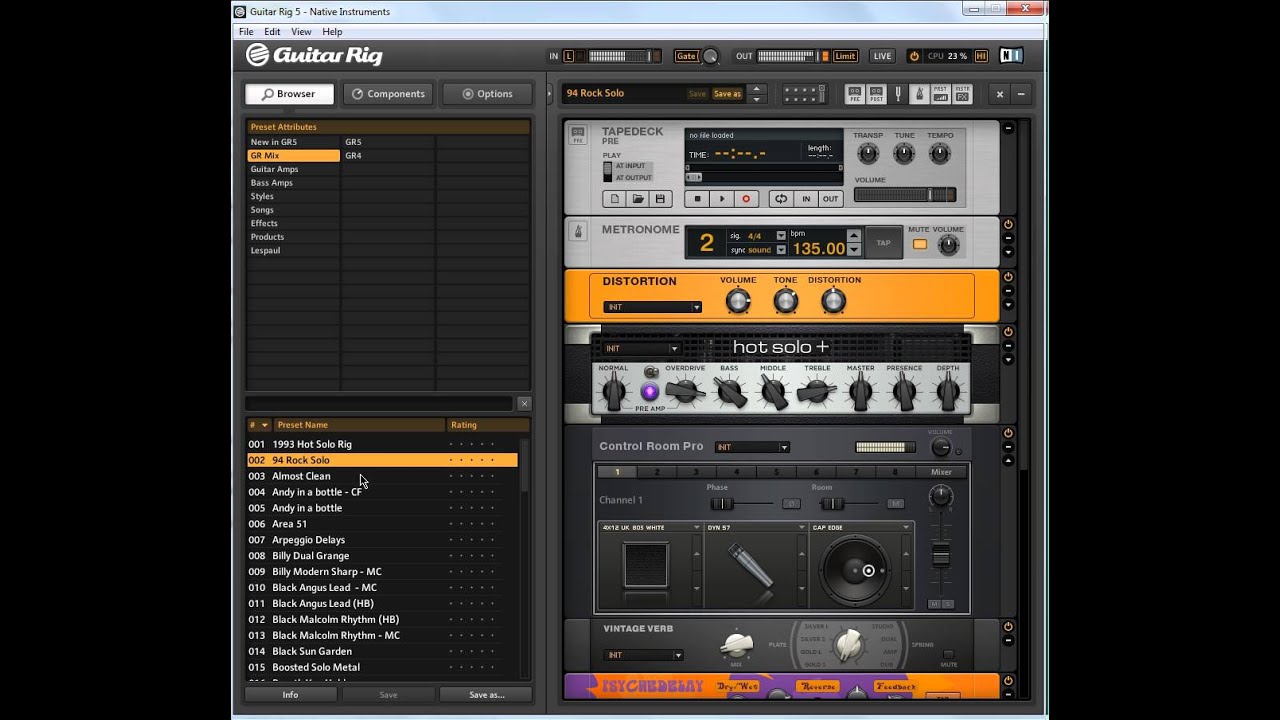Open the virtual rig kontrol dots icon
The image size is (1280, 720).
804,94
